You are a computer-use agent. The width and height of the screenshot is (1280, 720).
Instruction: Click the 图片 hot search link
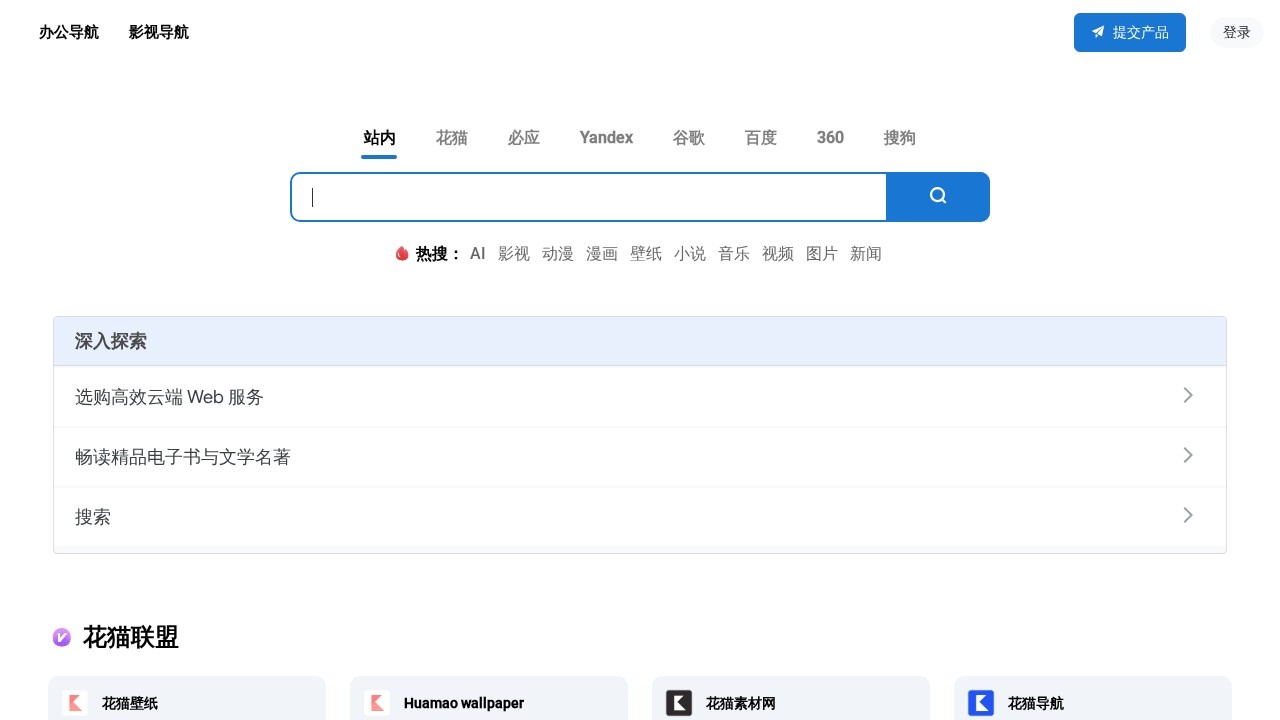pyautogui.click(x=822, y=254)
